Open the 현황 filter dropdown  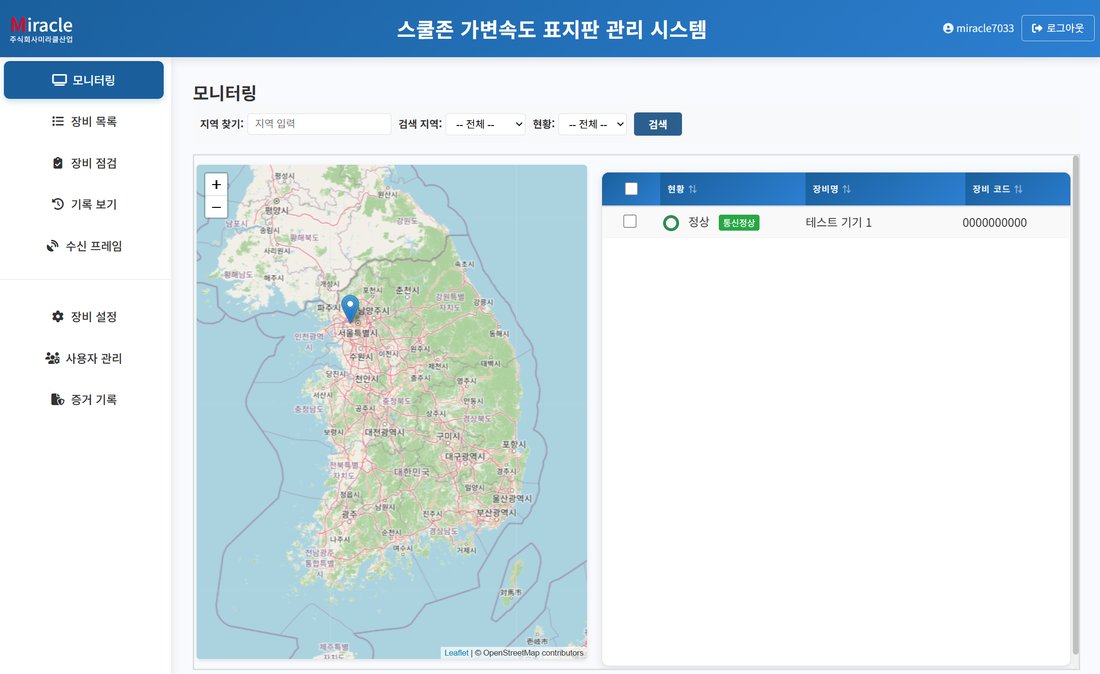point(593,124)
